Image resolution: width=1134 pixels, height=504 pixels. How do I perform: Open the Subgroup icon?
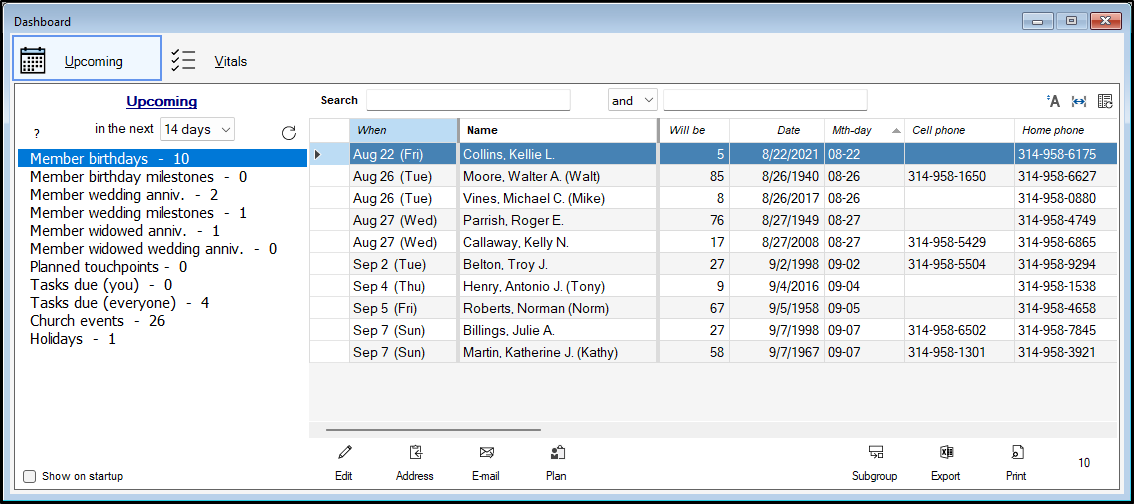(875, 453)
